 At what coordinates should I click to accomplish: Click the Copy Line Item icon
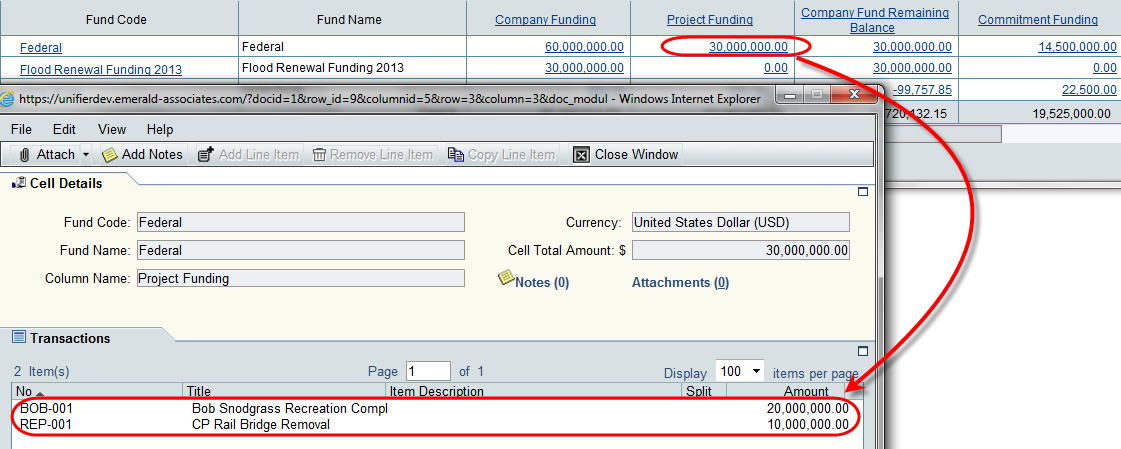click(456, 154)
